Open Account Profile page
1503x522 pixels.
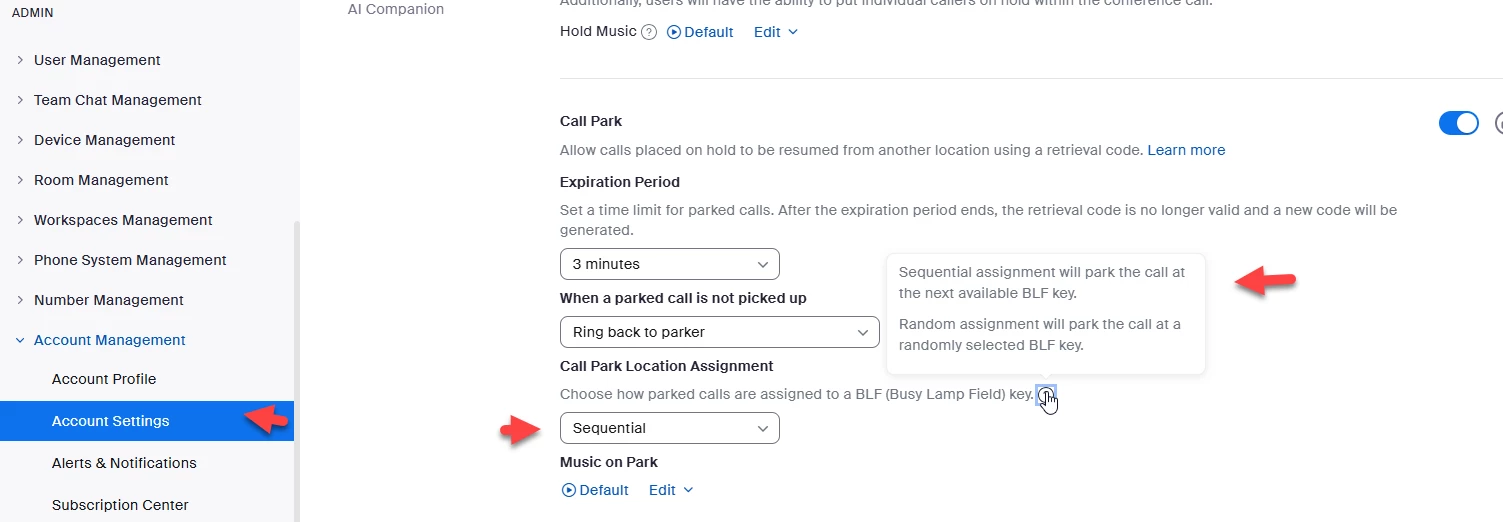tap(104, 379)
